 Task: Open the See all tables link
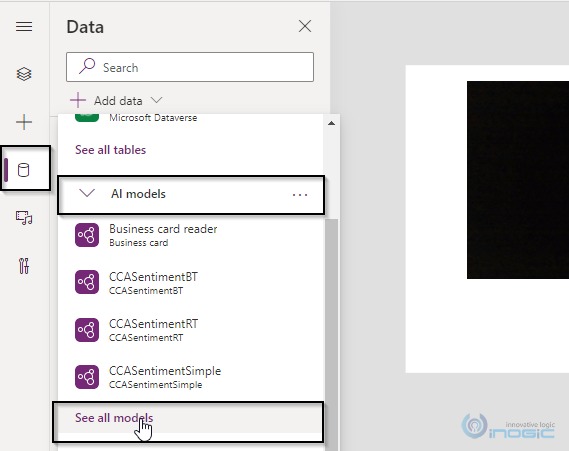[x=110, y=150]
